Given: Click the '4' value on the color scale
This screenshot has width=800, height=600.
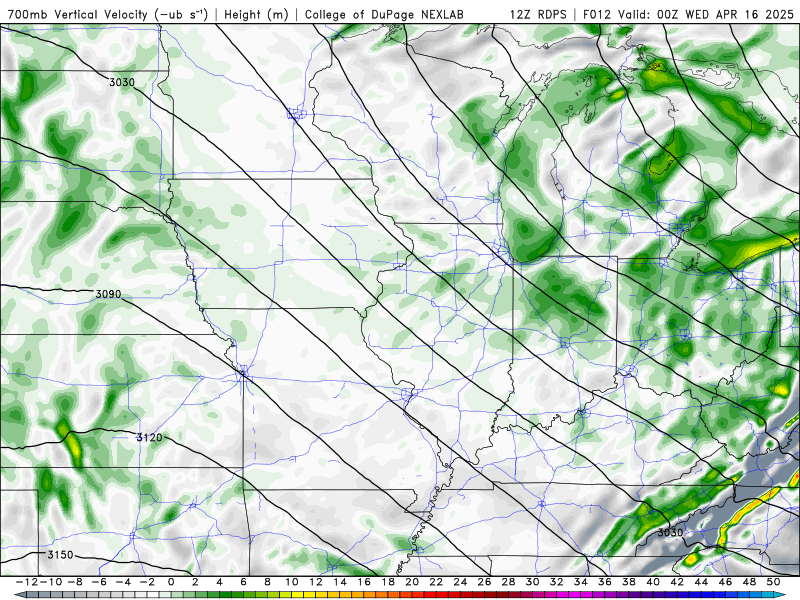Looking at the screenshot, I should pyautogui.click(x=219, y=582).
